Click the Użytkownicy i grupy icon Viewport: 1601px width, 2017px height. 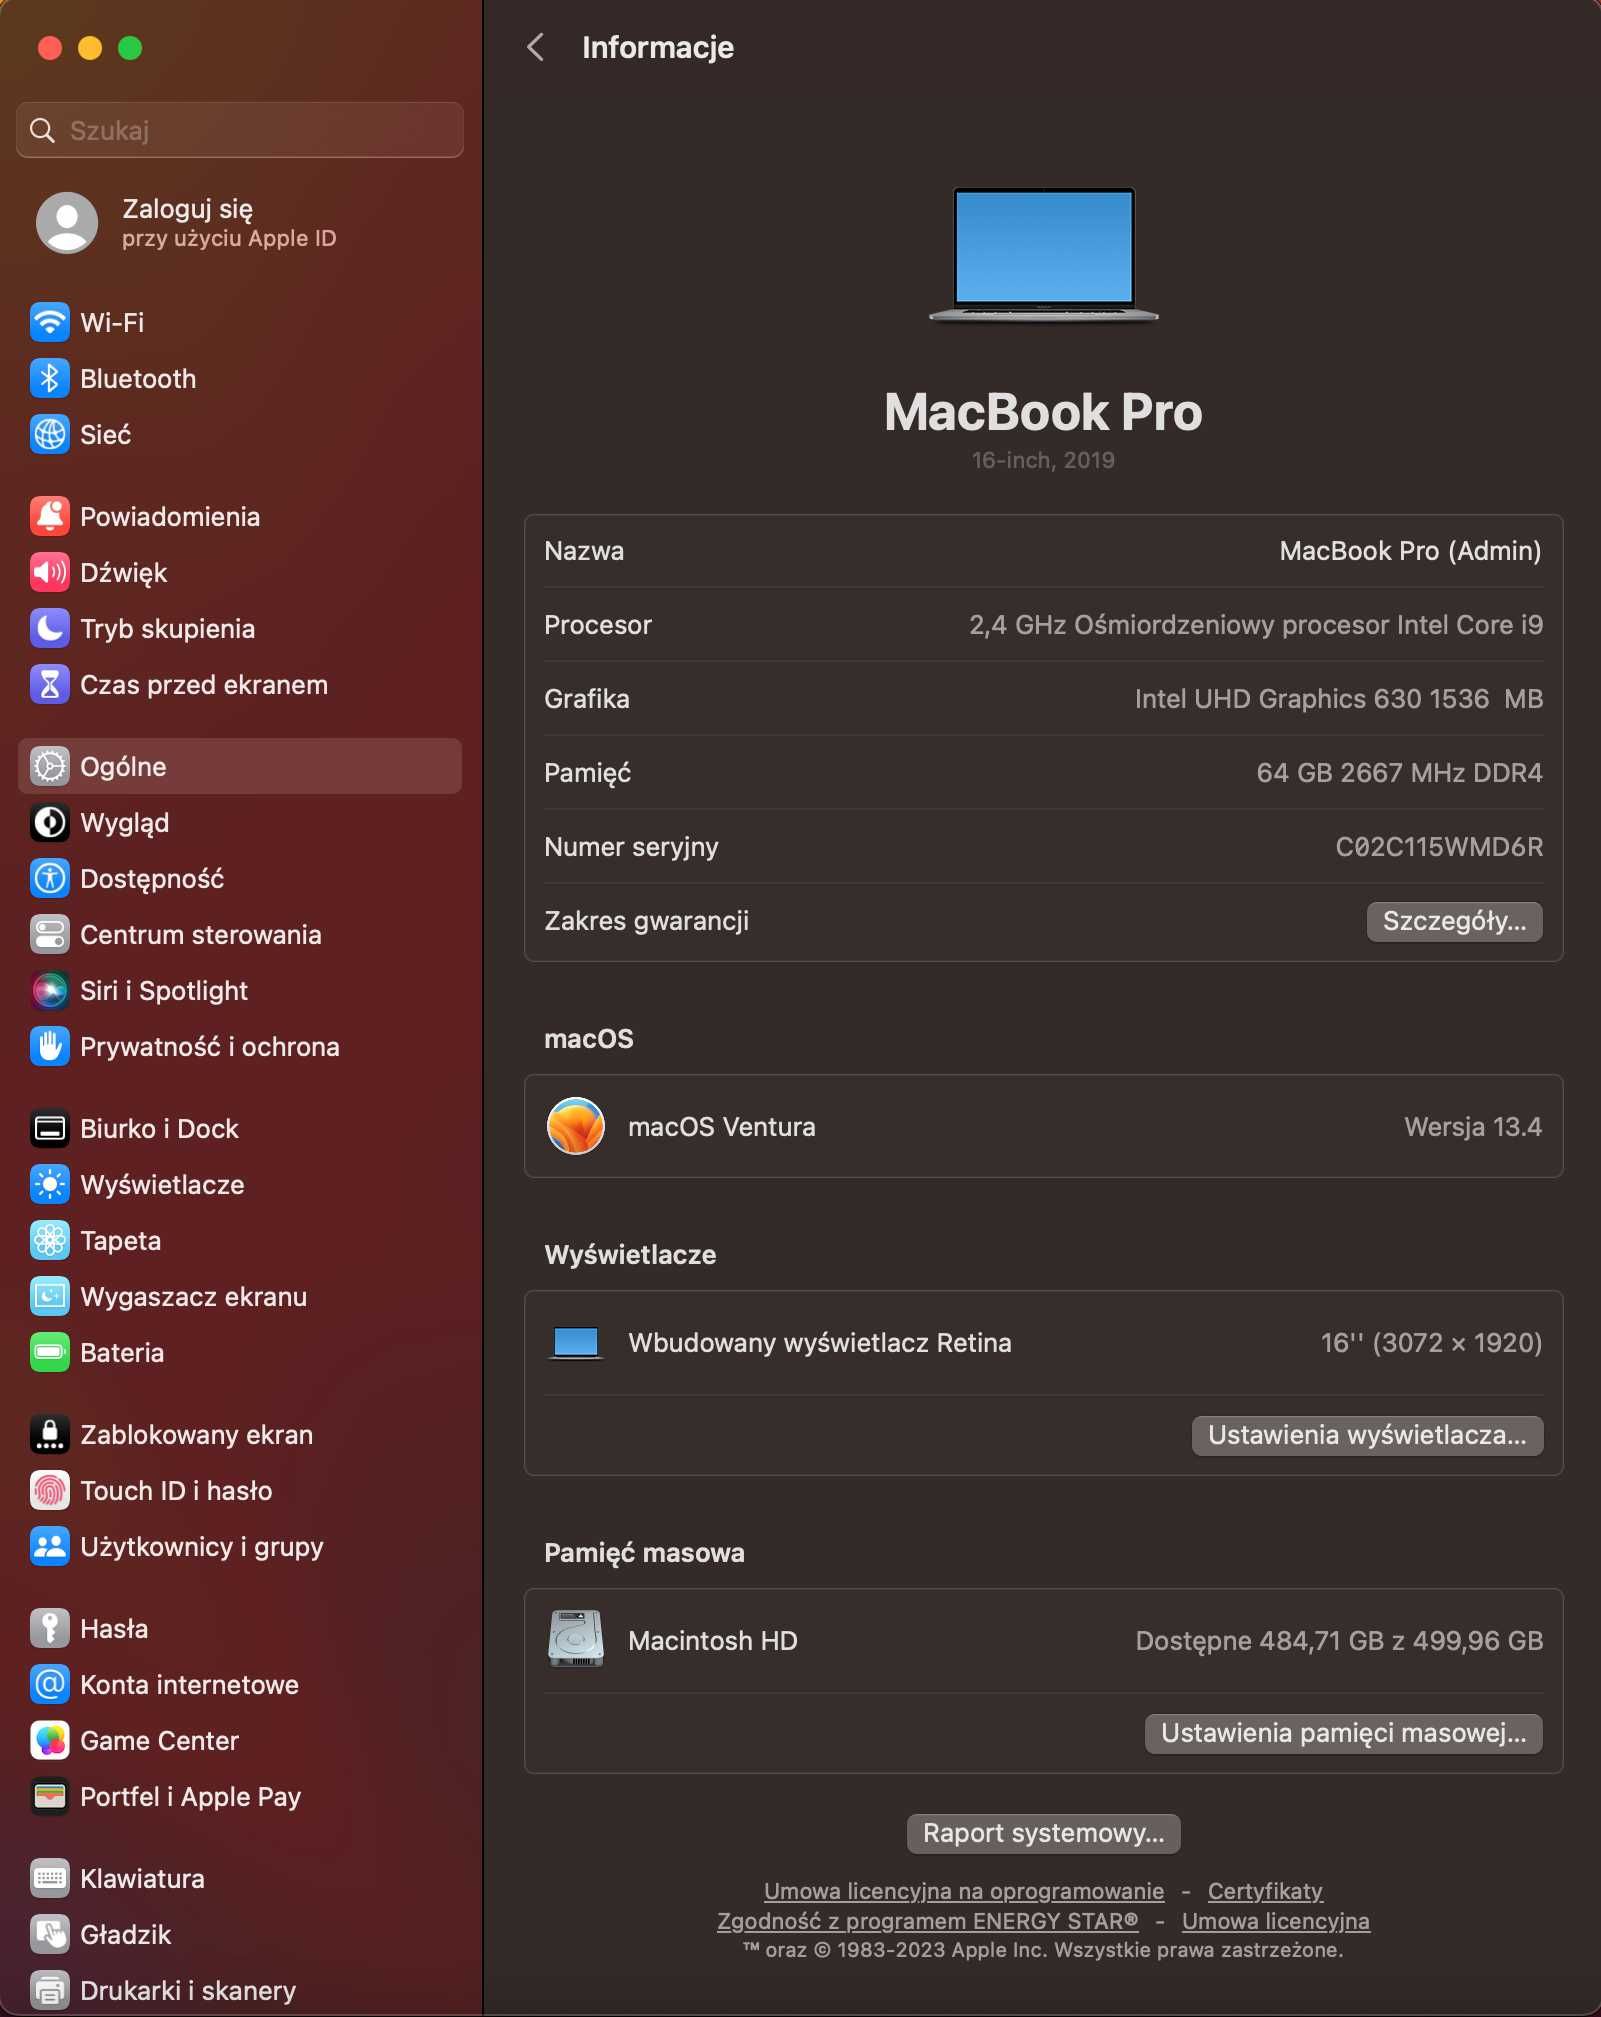(x=50, y=1546)
